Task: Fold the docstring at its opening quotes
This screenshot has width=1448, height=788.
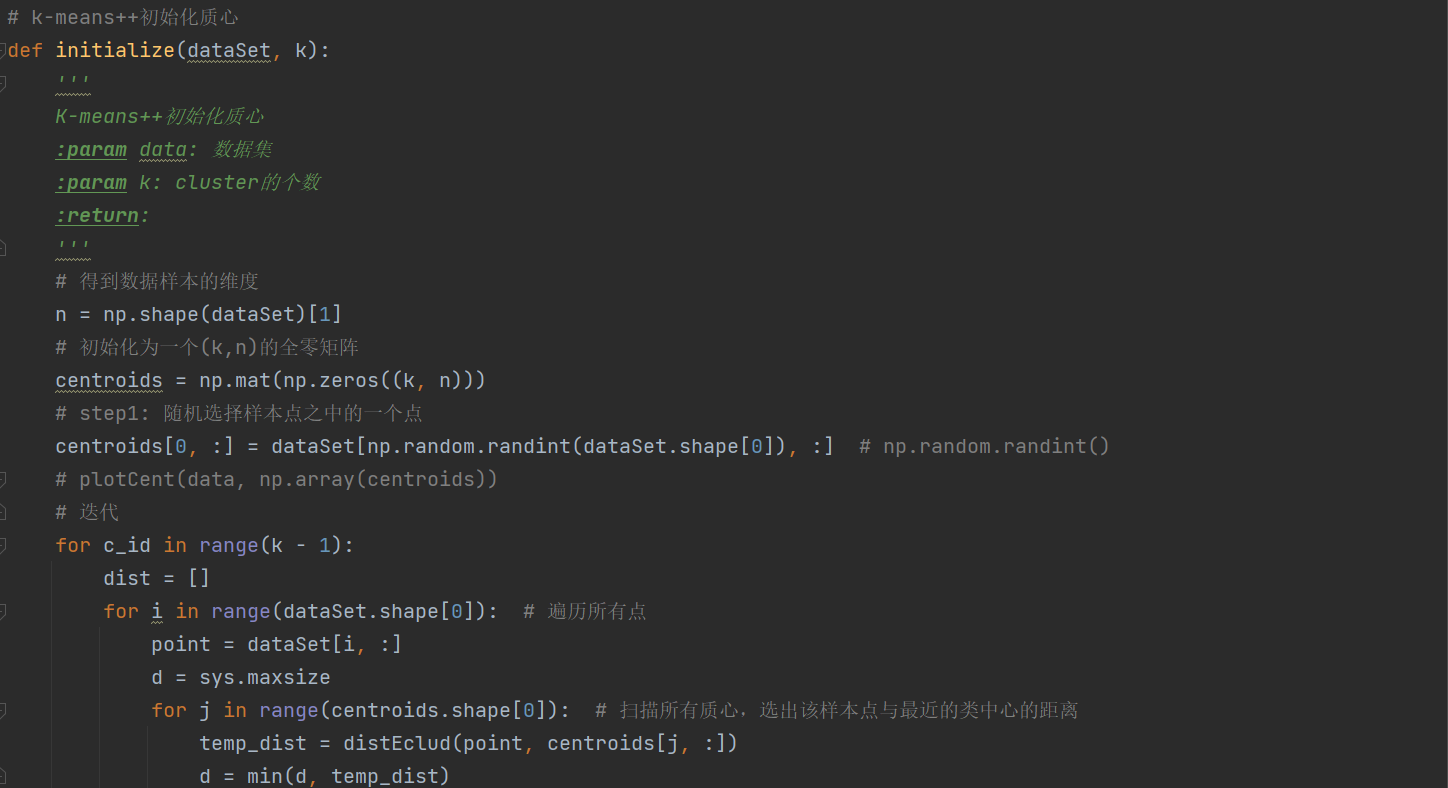Action: (3, 83)
